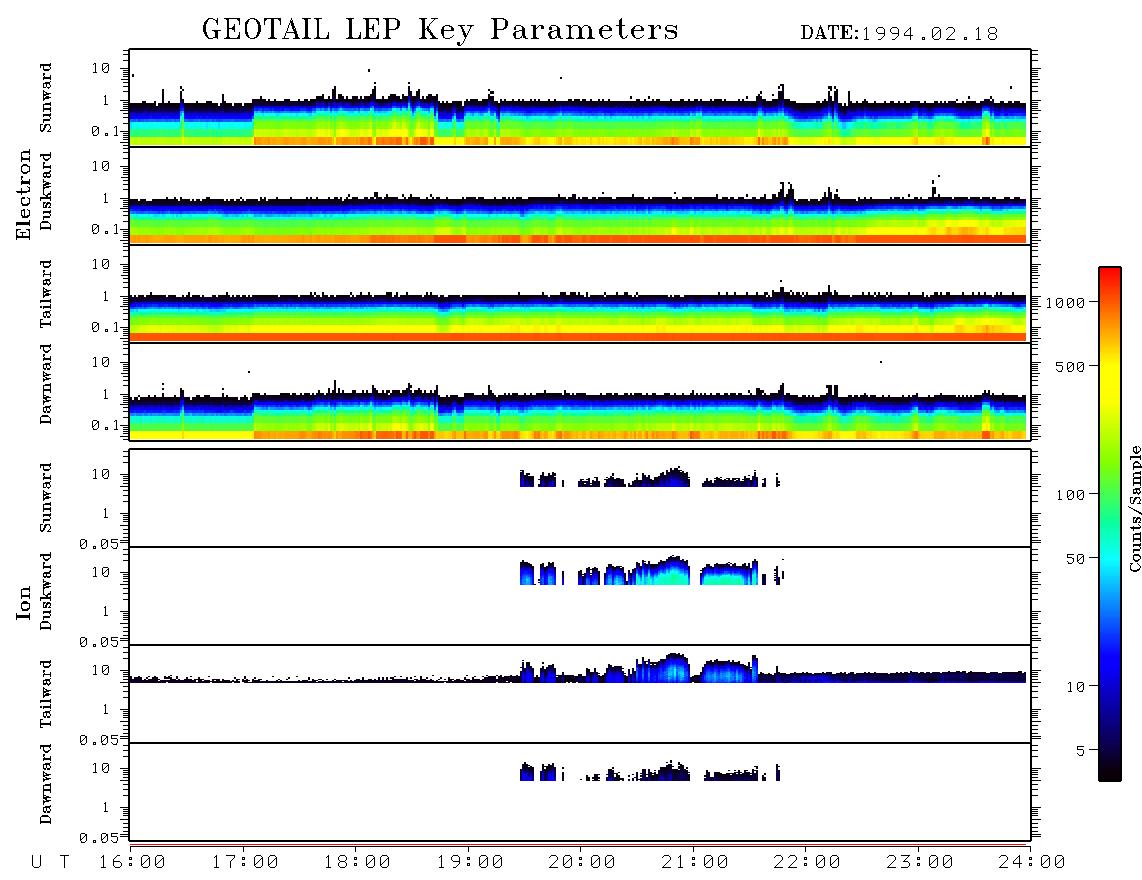
Task: Click the 'GEOTAIL LEP Key Parameters' title
Action: (440, 30)
